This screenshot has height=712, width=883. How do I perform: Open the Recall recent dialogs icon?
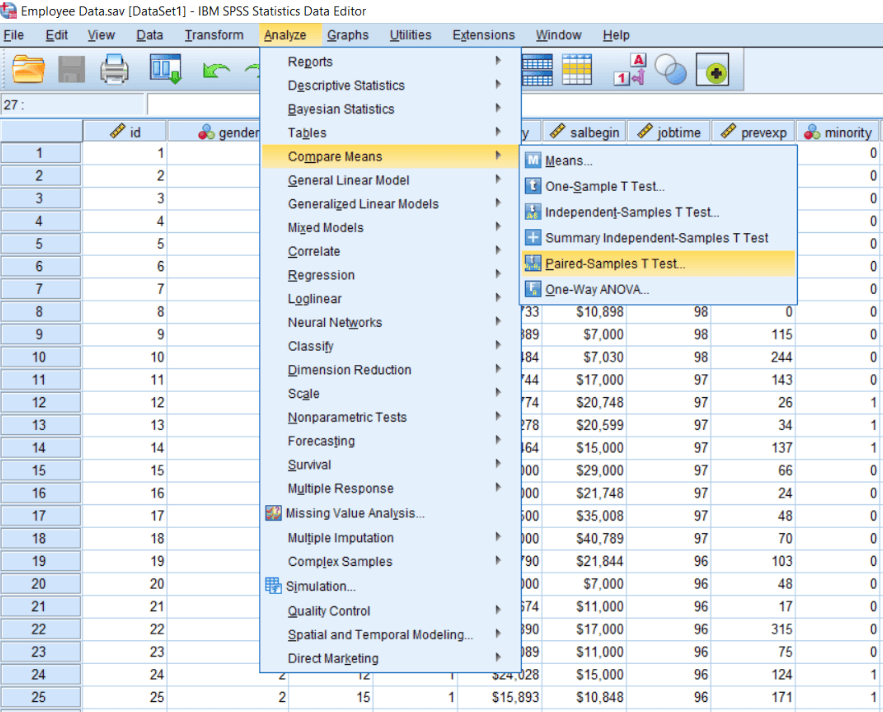(x=166, y=69)
